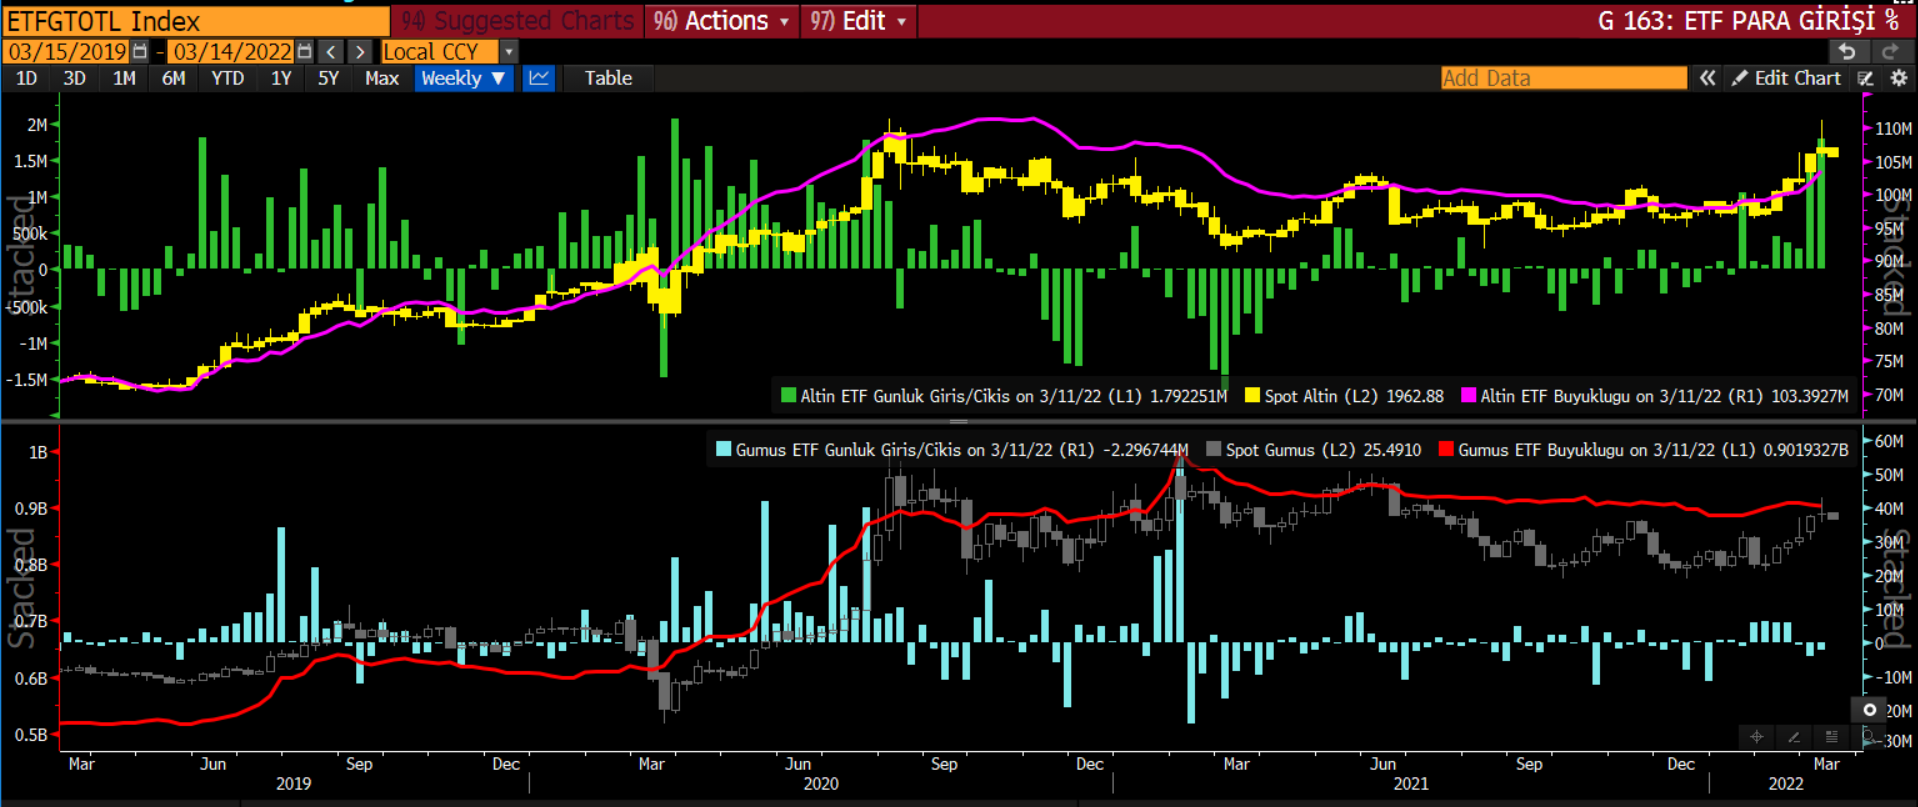1918x807 pixels.
Task: Activate the zoom magnifier tool
Action: coord(1867,737)
